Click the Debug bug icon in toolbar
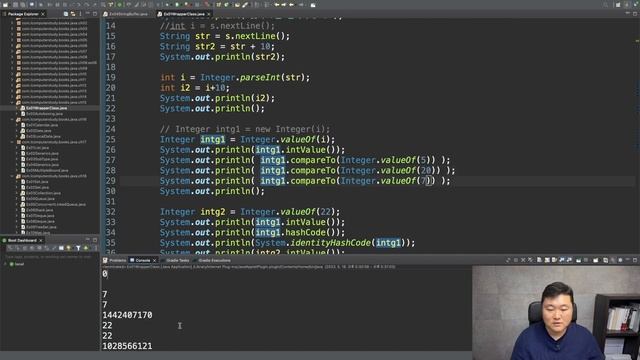 [x=167, y=4]
